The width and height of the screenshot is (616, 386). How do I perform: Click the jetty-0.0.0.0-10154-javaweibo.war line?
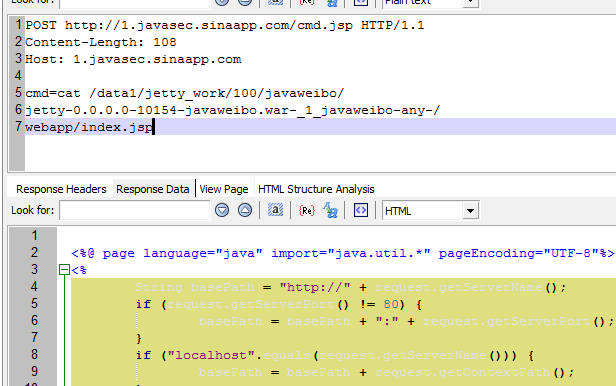(233, 110)
